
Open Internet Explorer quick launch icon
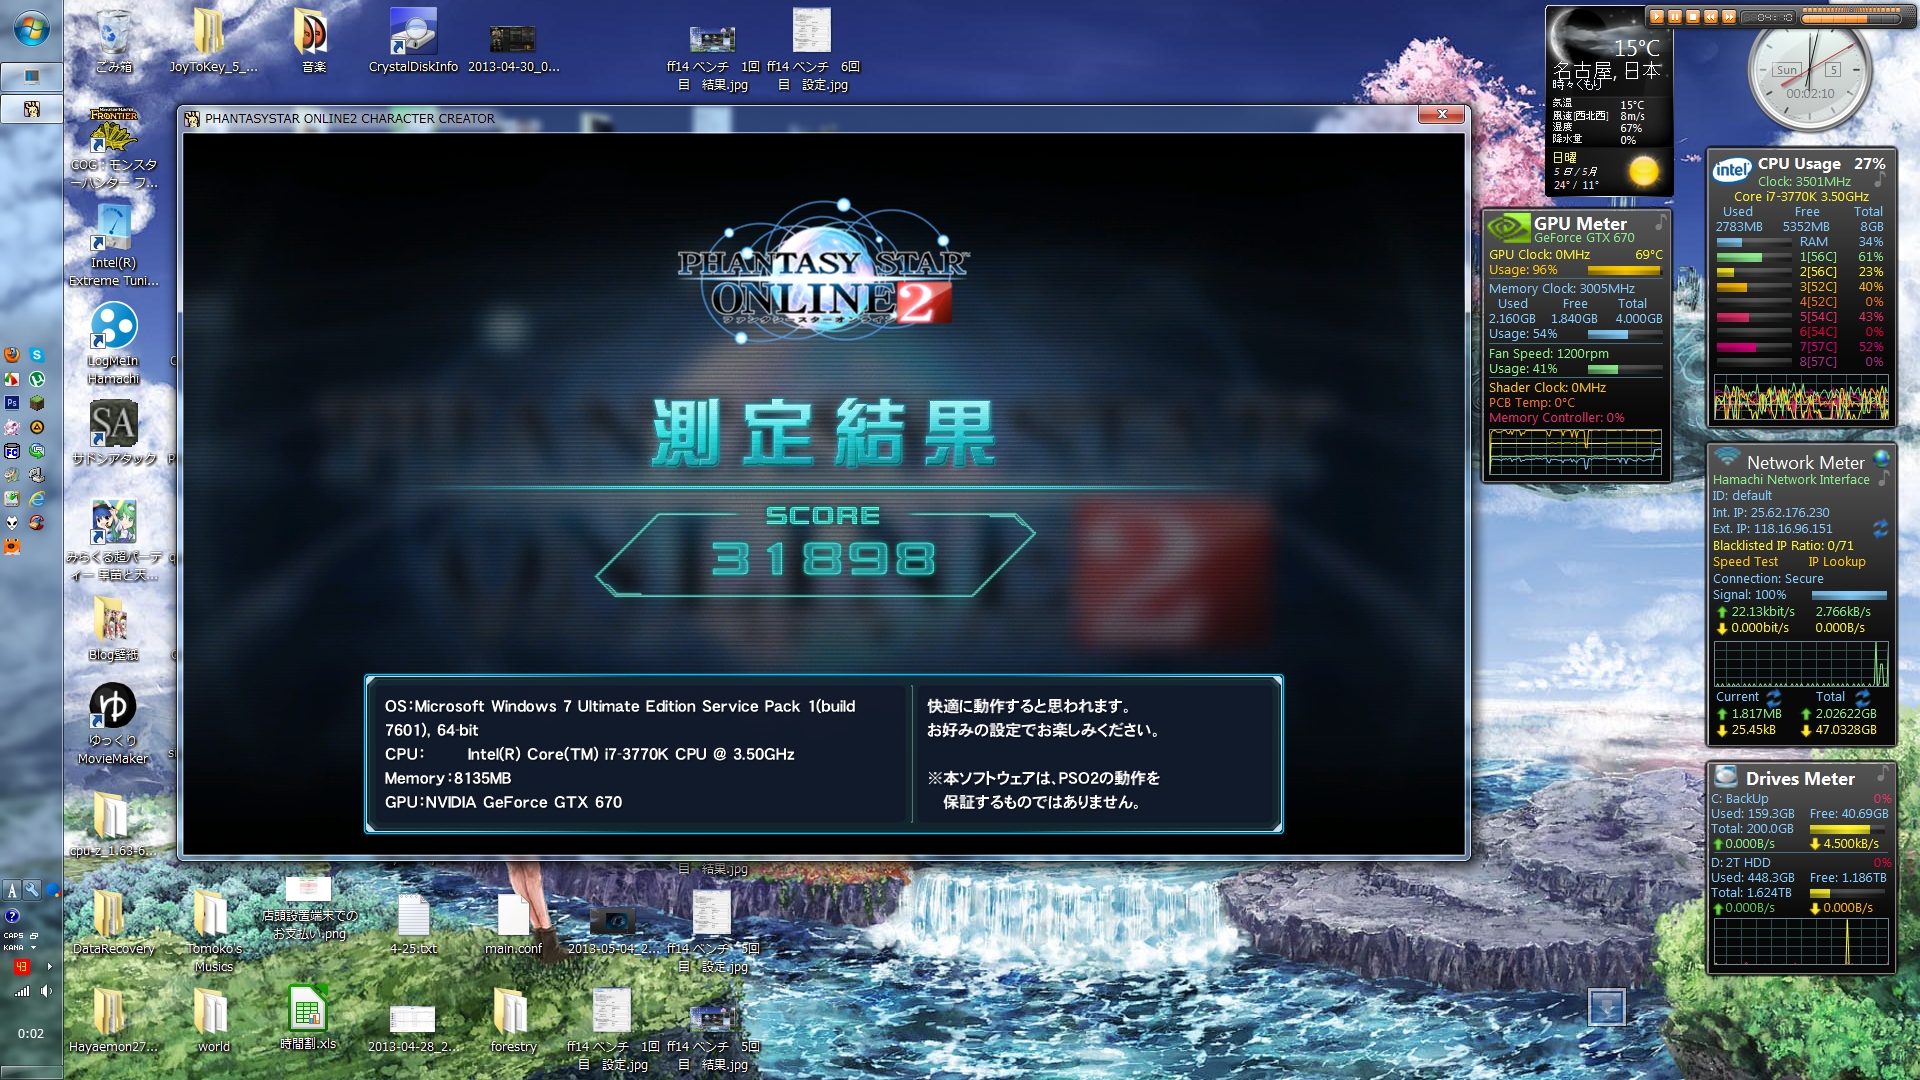37,498
